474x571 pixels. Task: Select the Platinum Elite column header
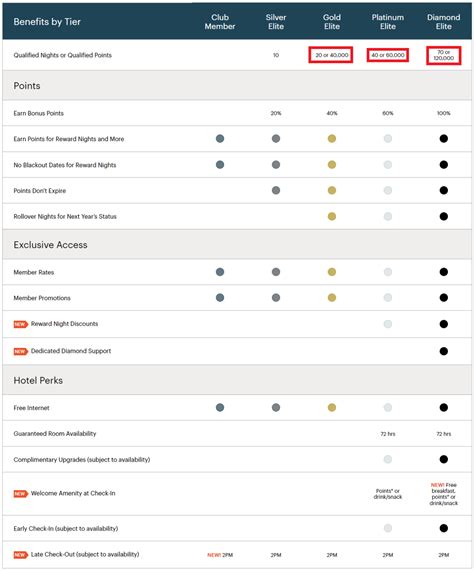point(388,22)
